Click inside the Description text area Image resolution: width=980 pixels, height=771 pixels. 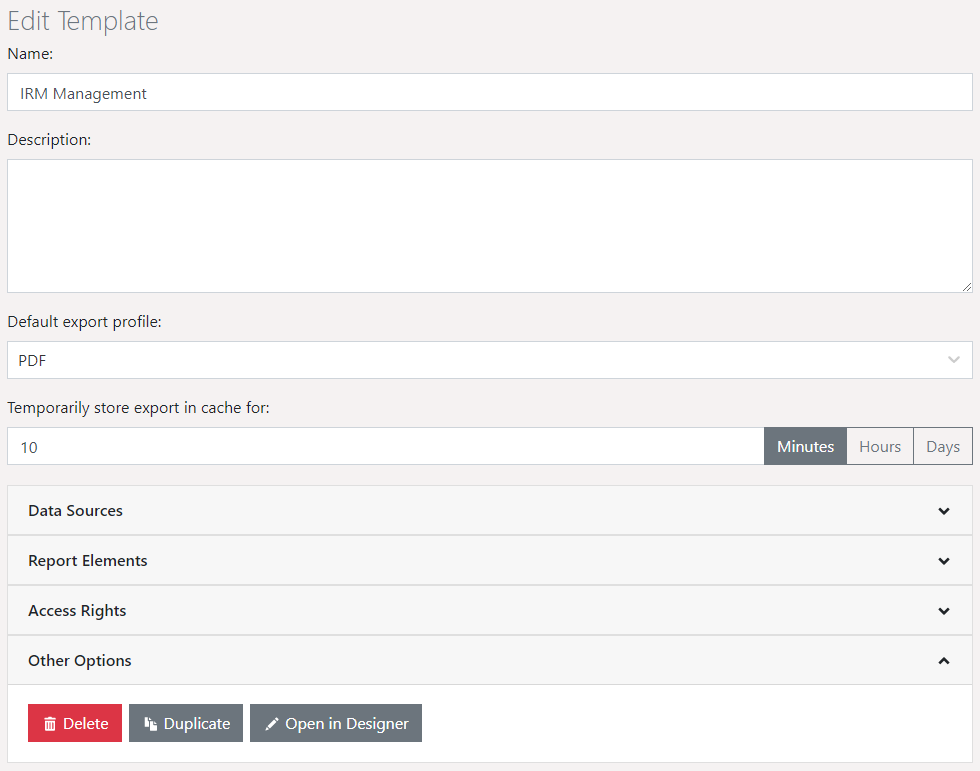(490, 225)
